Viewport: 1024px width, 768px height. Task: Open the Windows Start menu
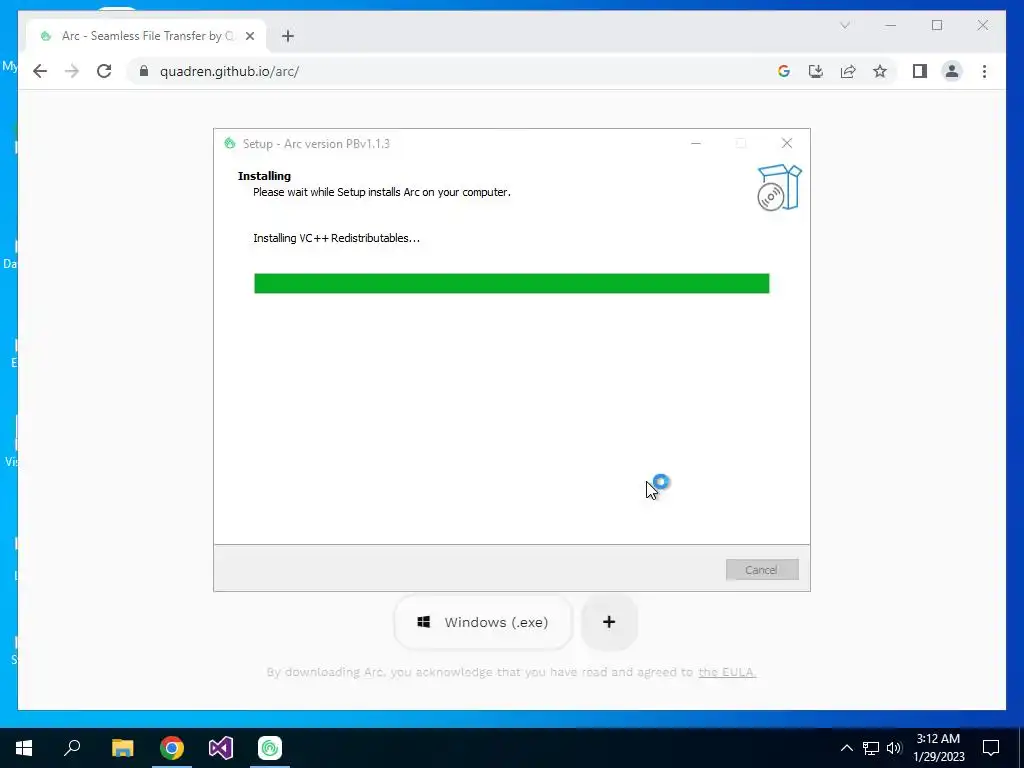pyautogui.click(x=24, y=748)
